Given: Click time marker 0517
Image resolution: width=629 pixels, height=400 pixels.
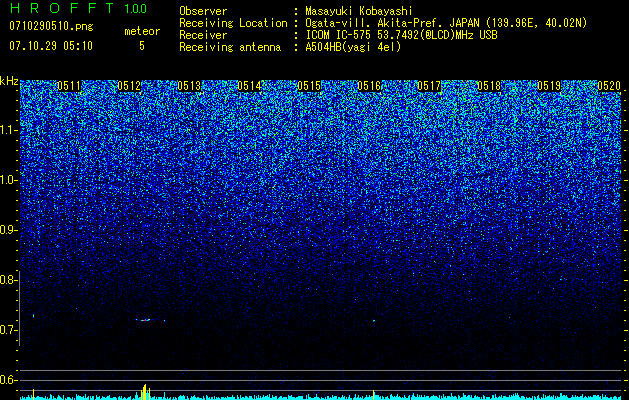Looking at the screenshot, I should click(429, 86).
